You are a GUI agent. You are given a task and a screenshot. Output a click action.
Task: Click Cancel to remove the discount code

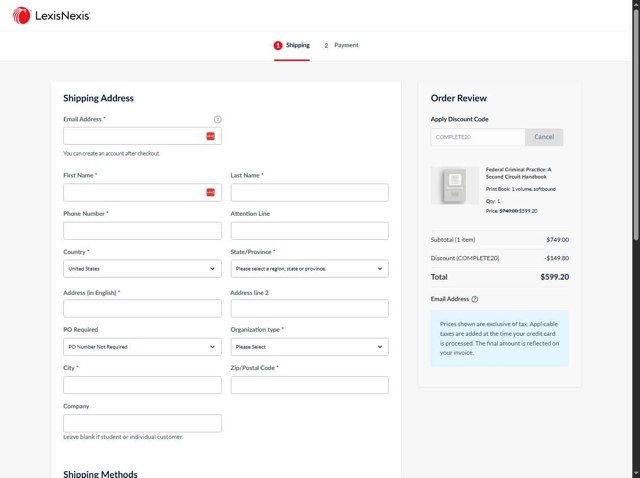point(544,137)
